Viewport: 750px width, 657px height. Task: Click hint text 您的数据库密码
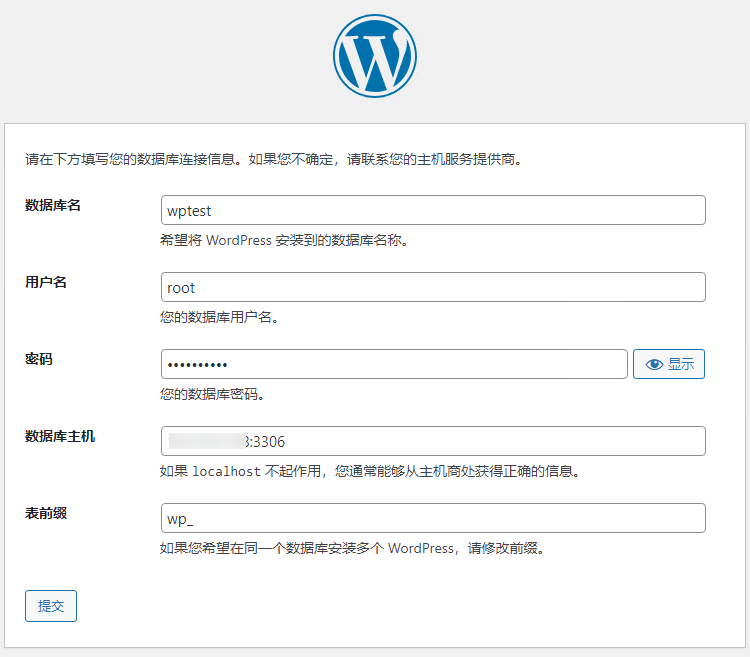pyautogui.click(x=212, y=394)
